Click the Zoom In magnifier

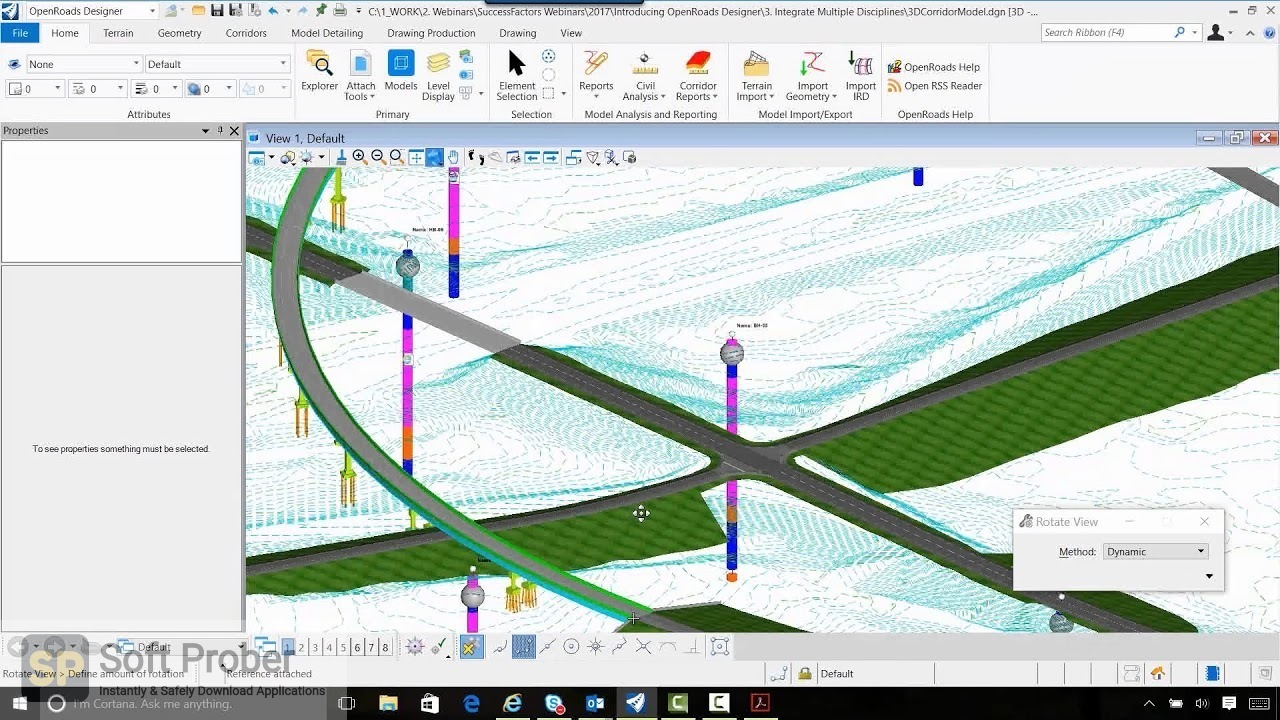tap(359, 157)
